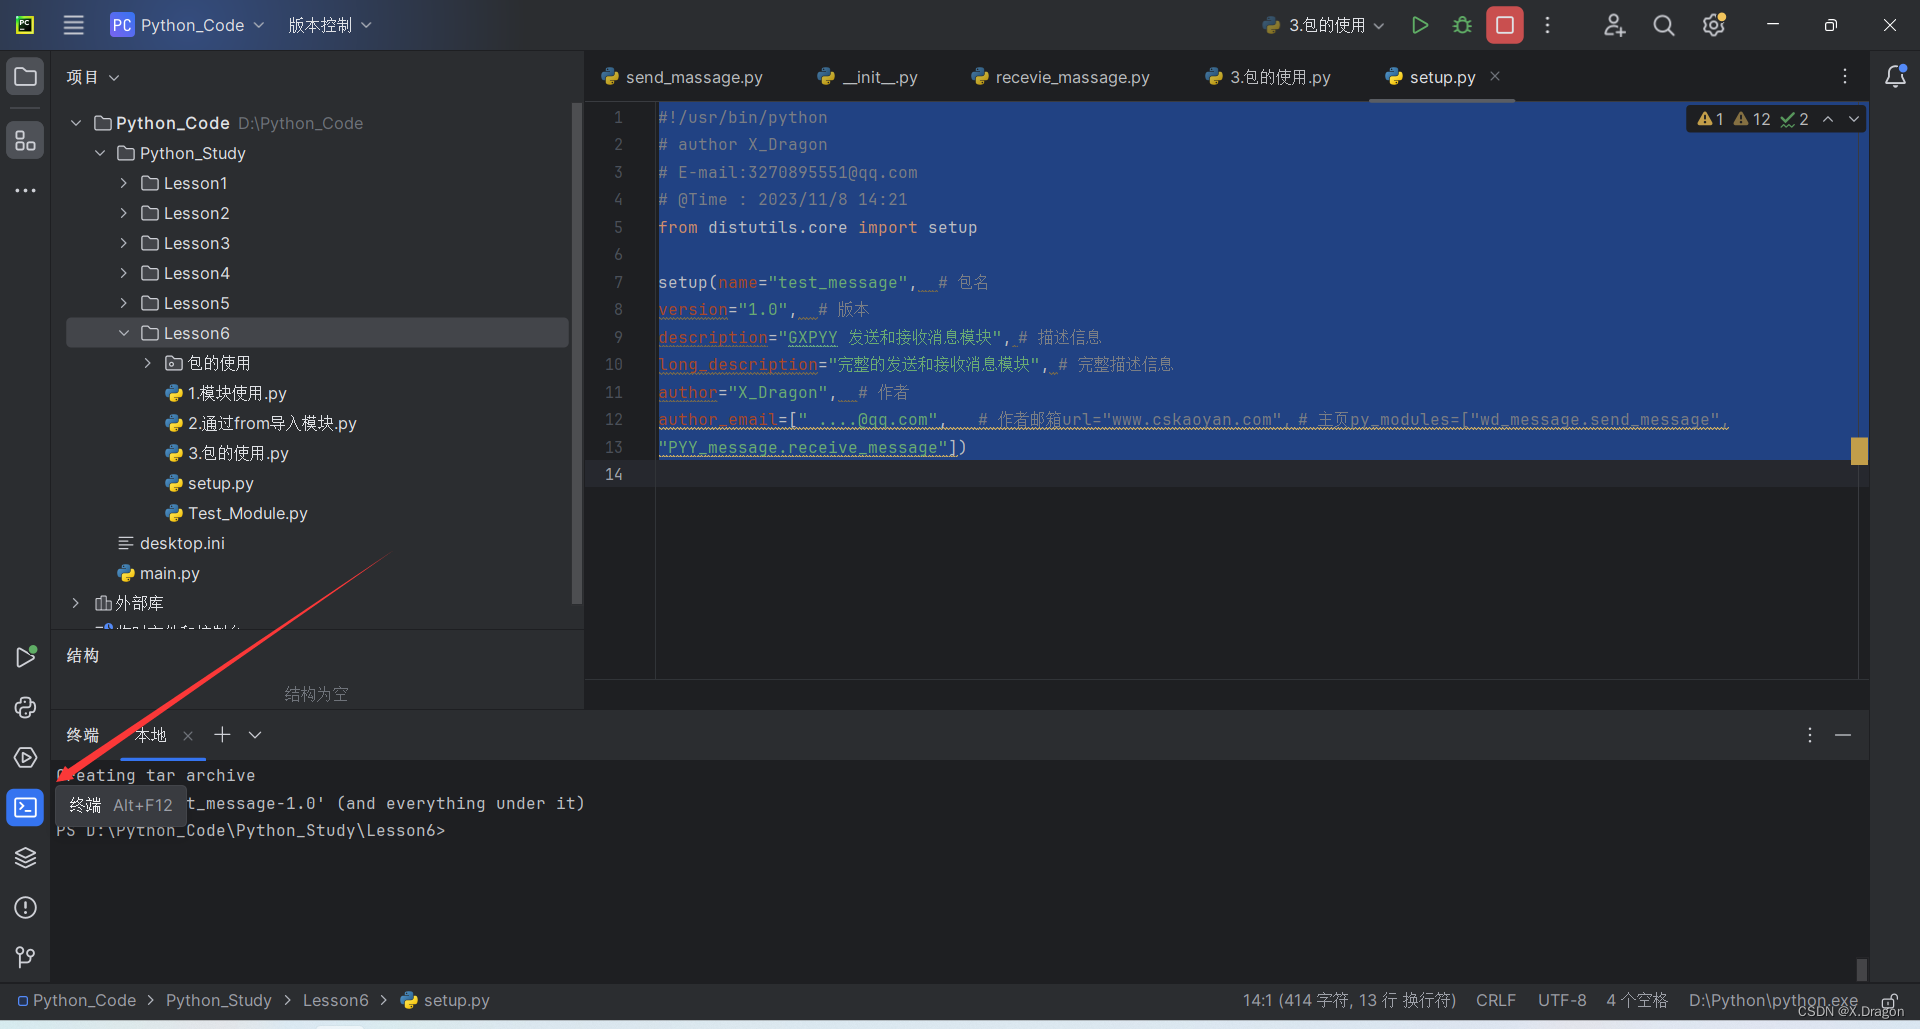
Task: Collapse the Python_Code root folder
Action: pos(76,123)
